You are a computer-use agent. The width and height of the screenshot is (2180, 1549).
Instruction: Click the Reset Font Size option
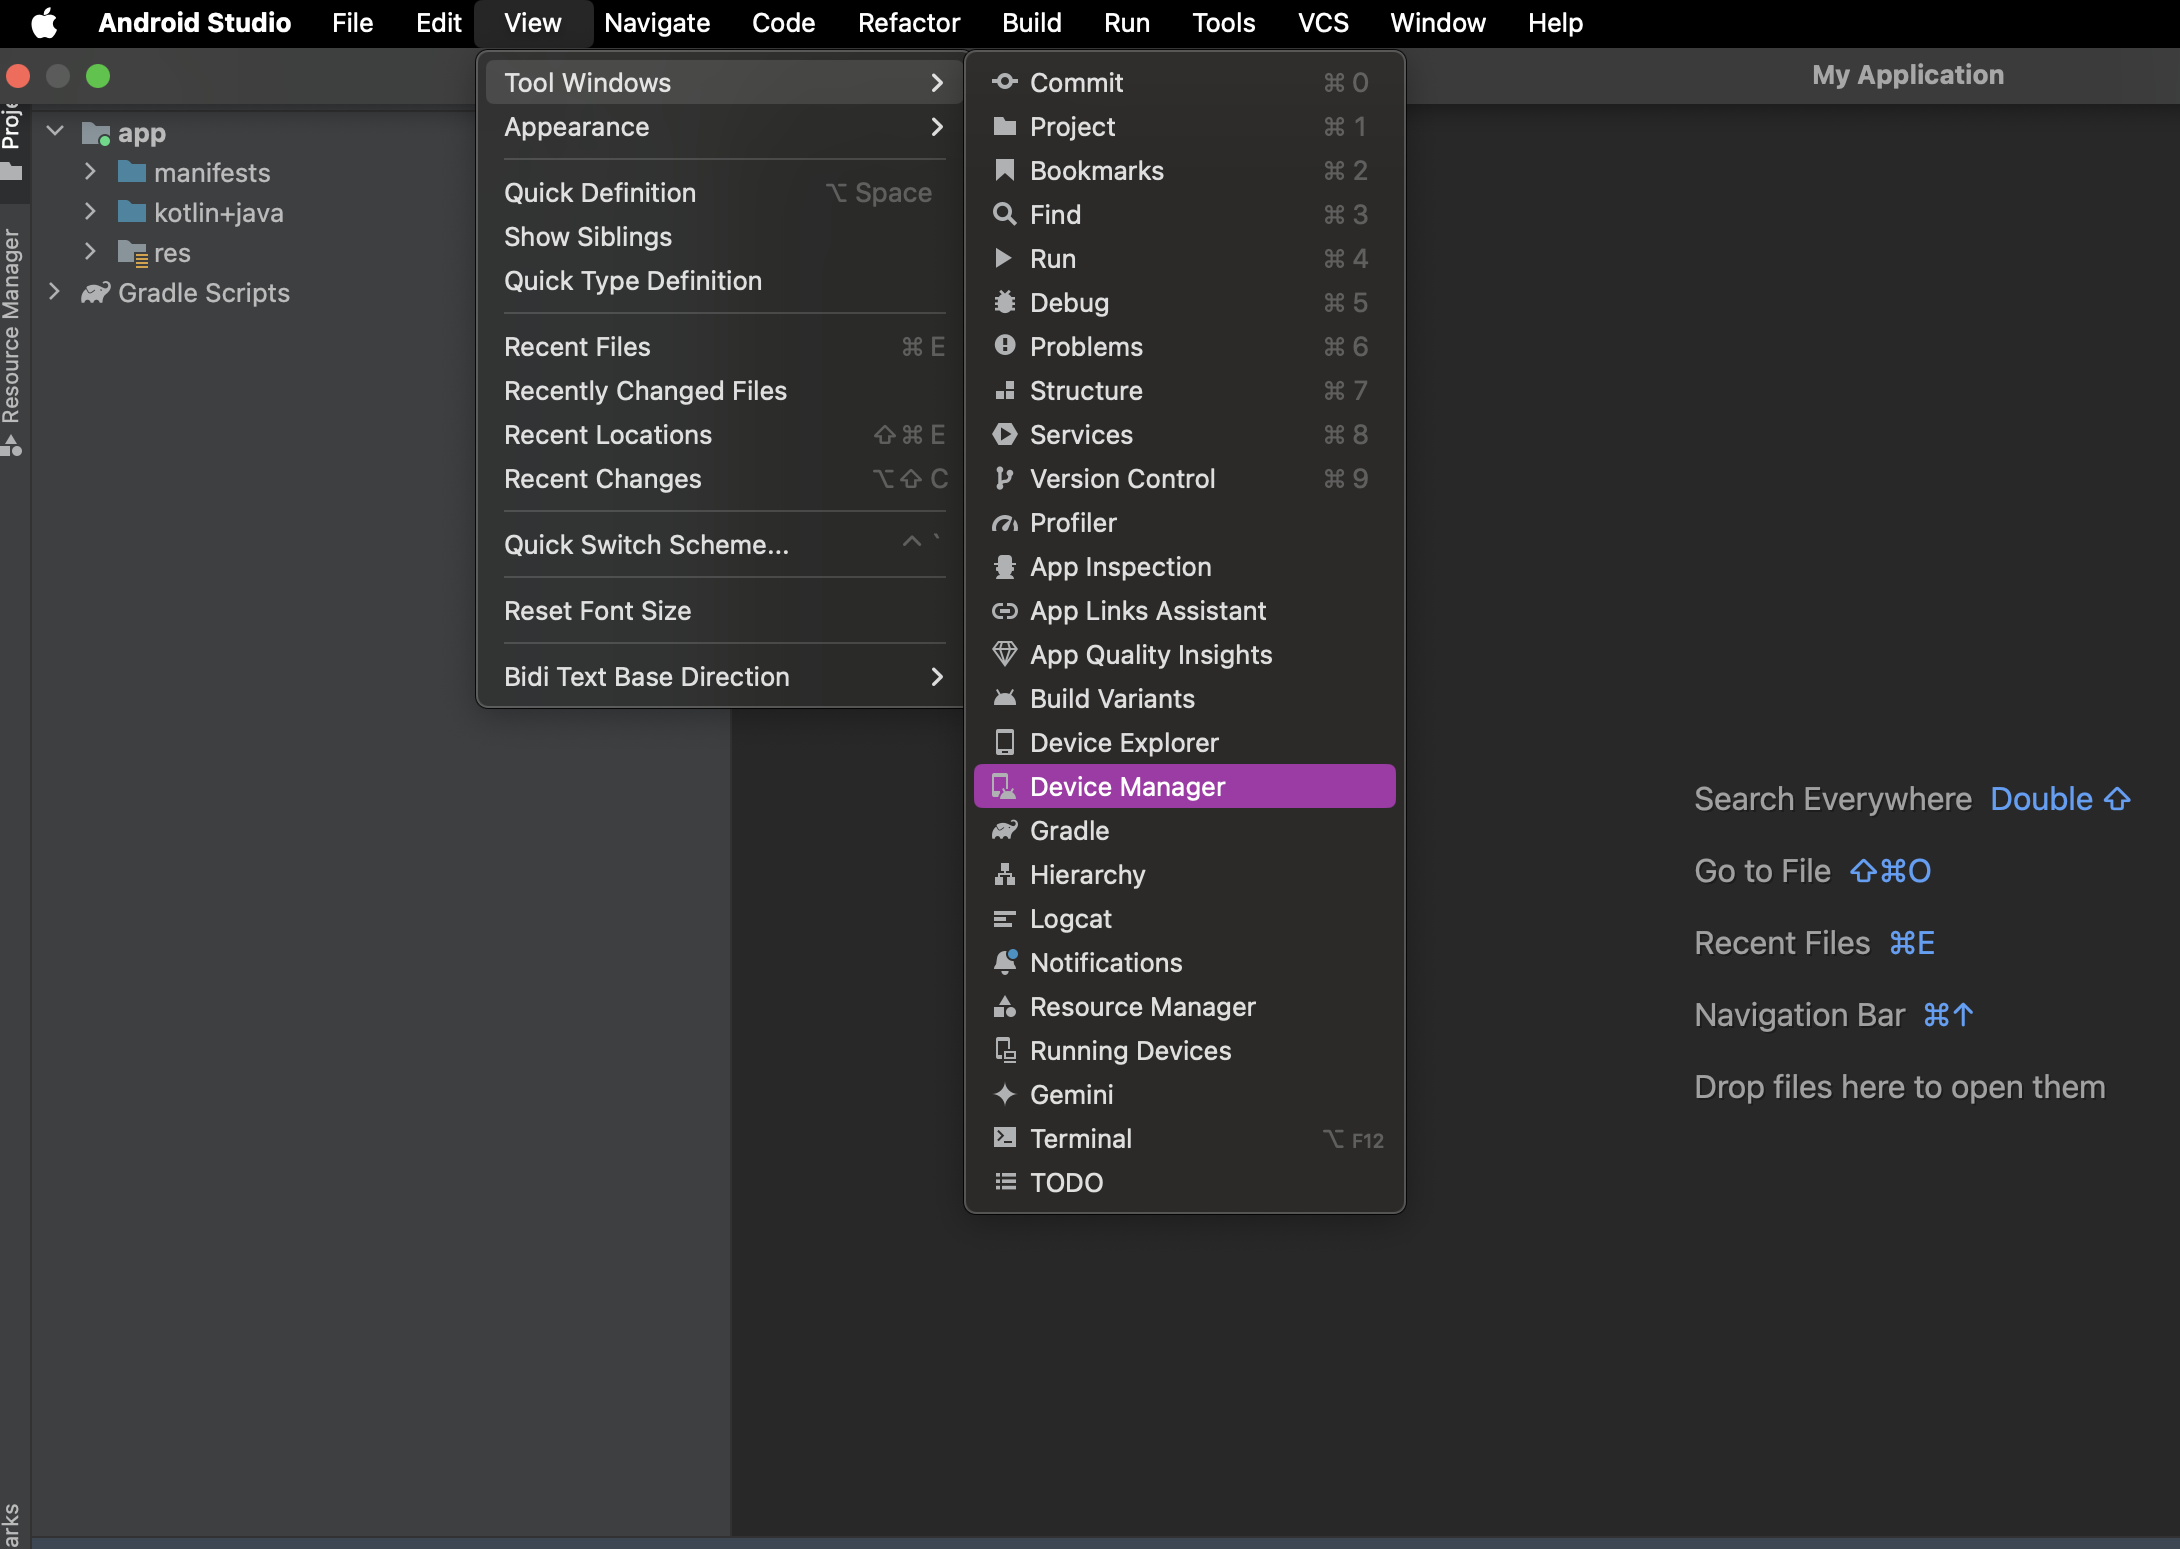pyautogui.click(x=598, y=609)
